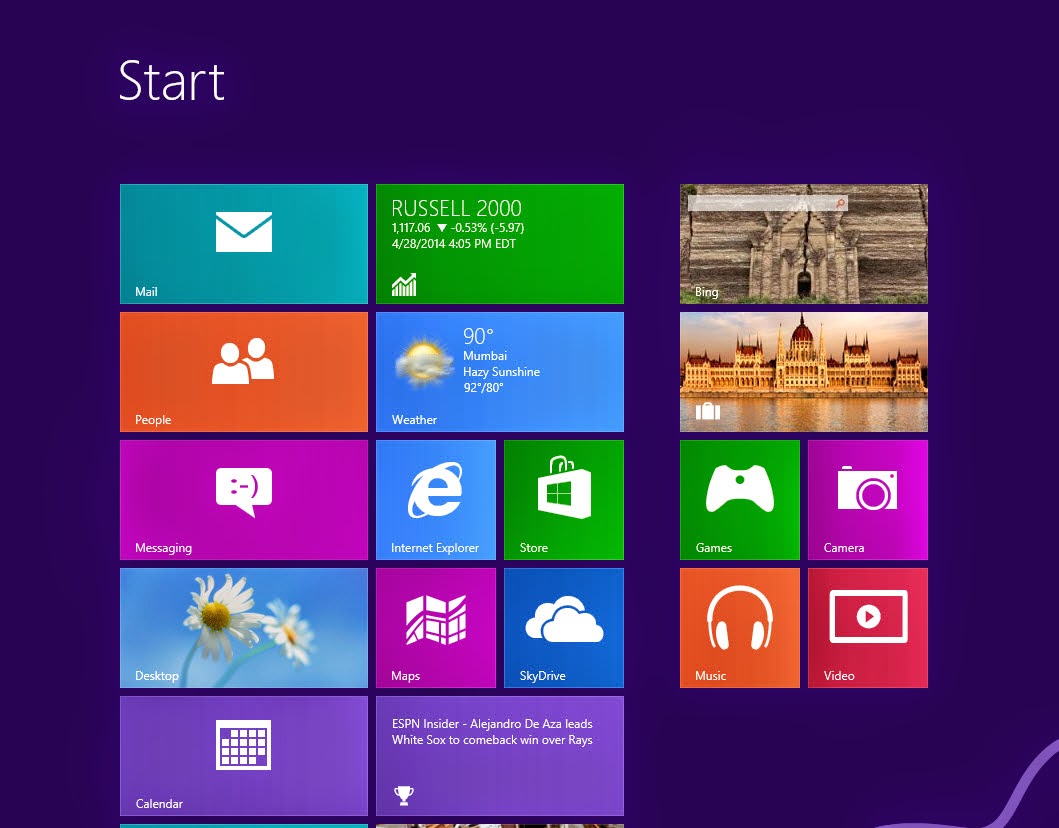Open the Mail tile

click(x=244, y=244)
